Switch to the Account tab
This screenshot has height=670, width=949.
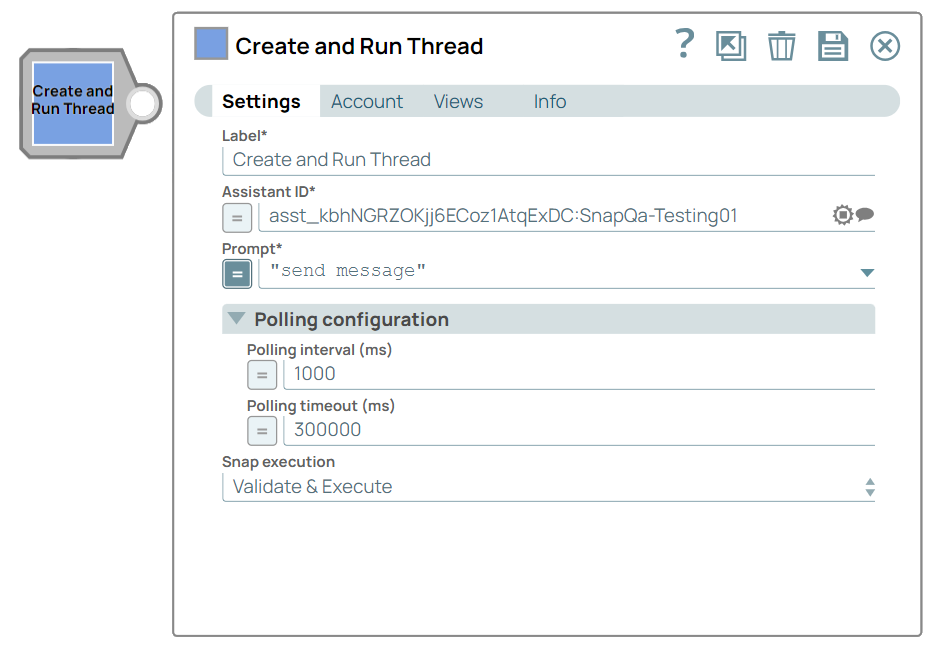click(x=367, y=102)
